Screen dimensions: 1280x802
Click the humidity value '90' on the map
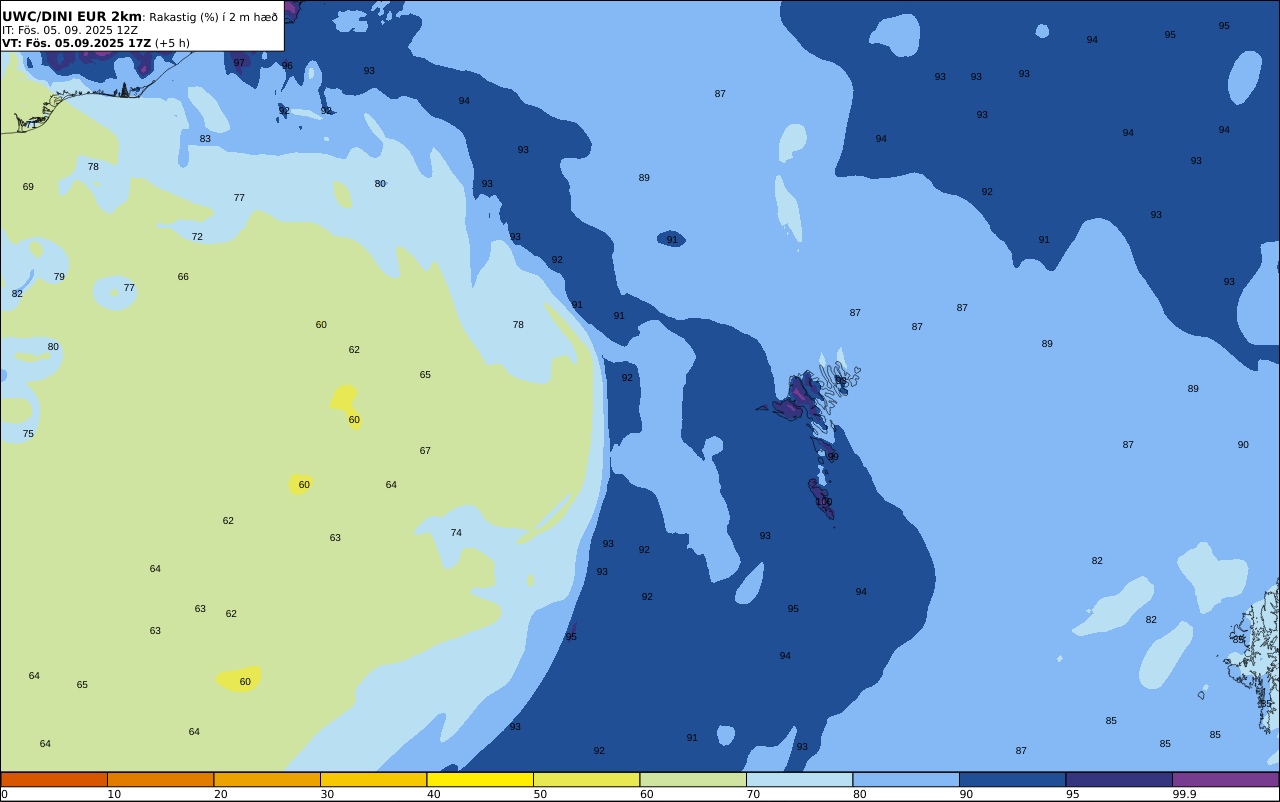click(x=1243, y=445)
